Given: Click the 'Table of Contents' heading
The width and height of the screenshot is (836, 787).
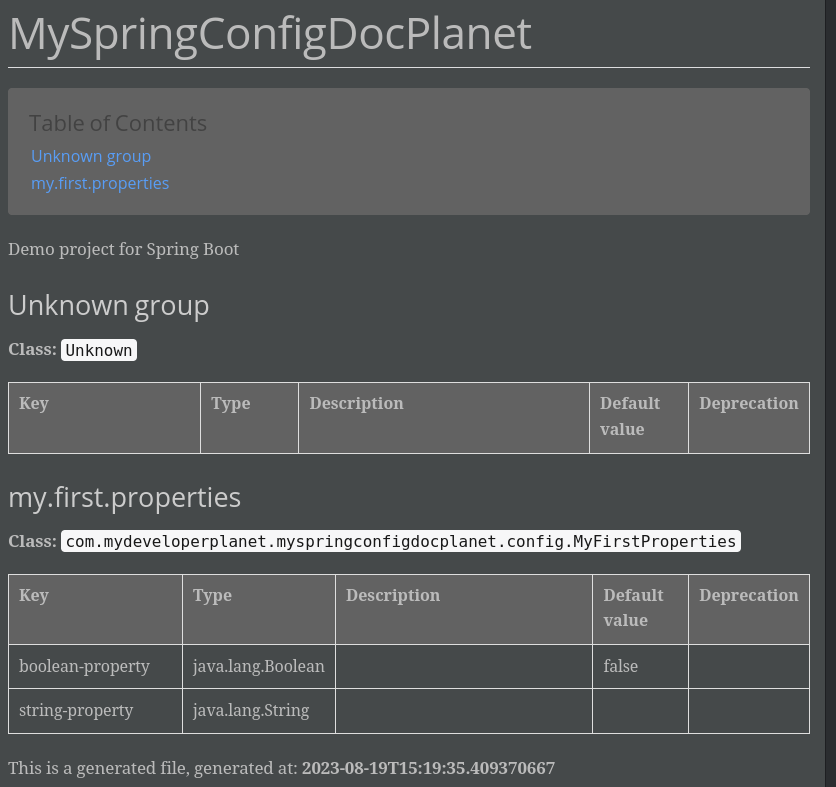Looking at the screenshot, I should coord(118,123).
